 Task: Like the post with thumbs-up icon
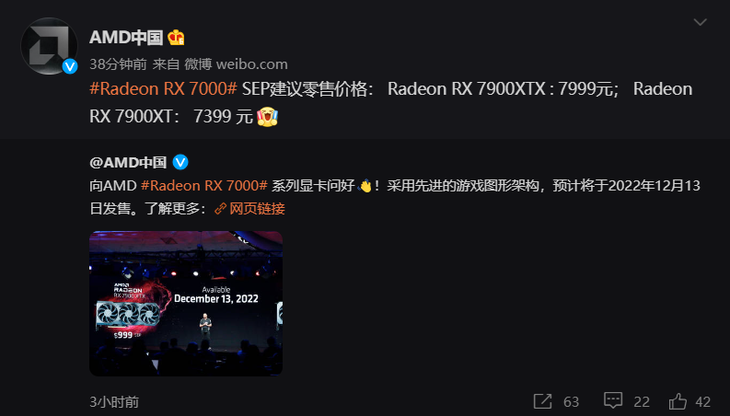pyautogui.click(x=677, y=401)
